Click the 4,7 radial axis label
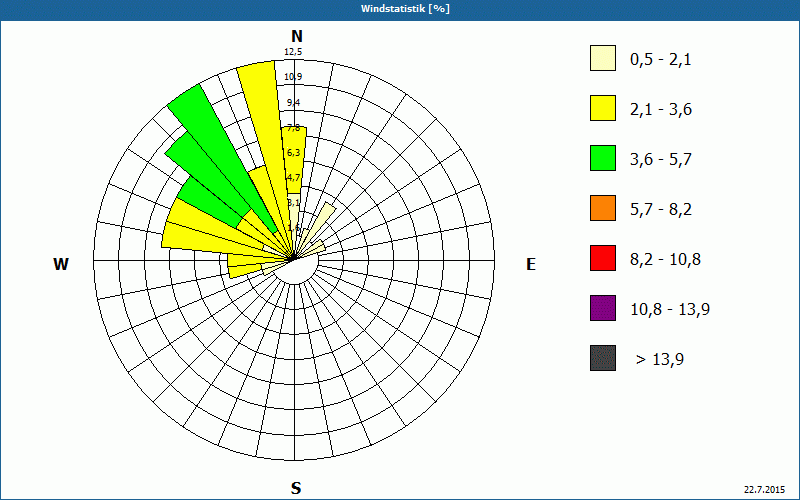Viewport: 800px width, 500px height. tap(293, 178)
